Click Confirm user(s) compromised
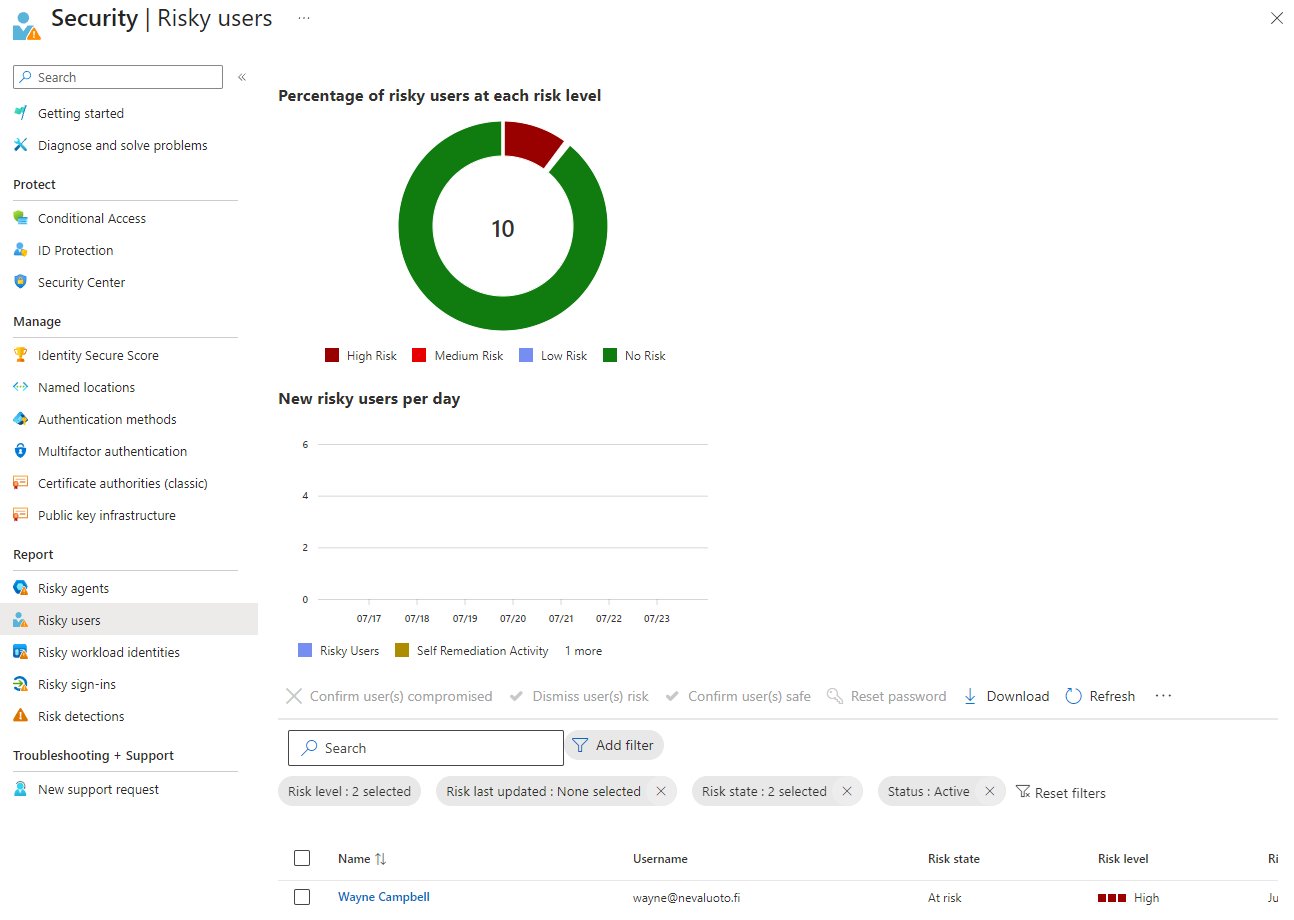 [389, 696]
